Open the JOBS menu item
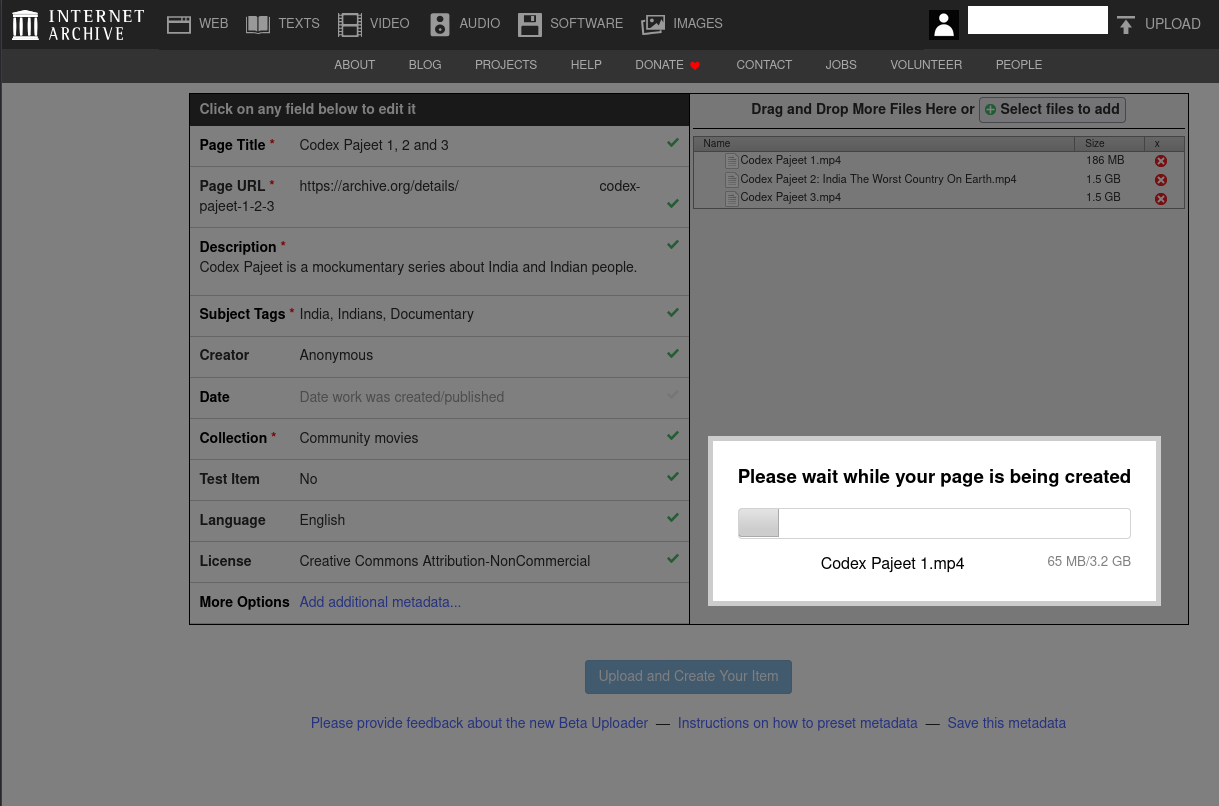 [x=841, y=65]
